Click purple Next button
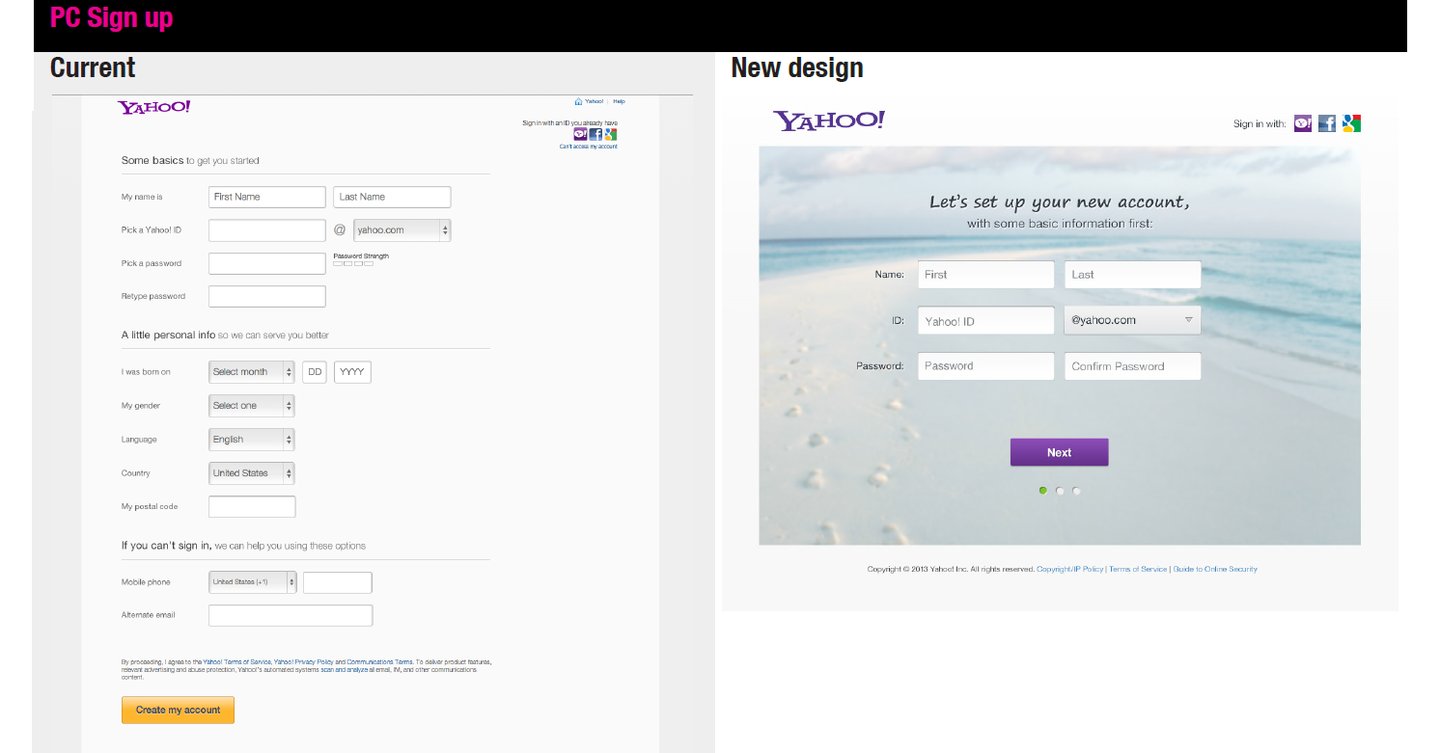 1059,452
